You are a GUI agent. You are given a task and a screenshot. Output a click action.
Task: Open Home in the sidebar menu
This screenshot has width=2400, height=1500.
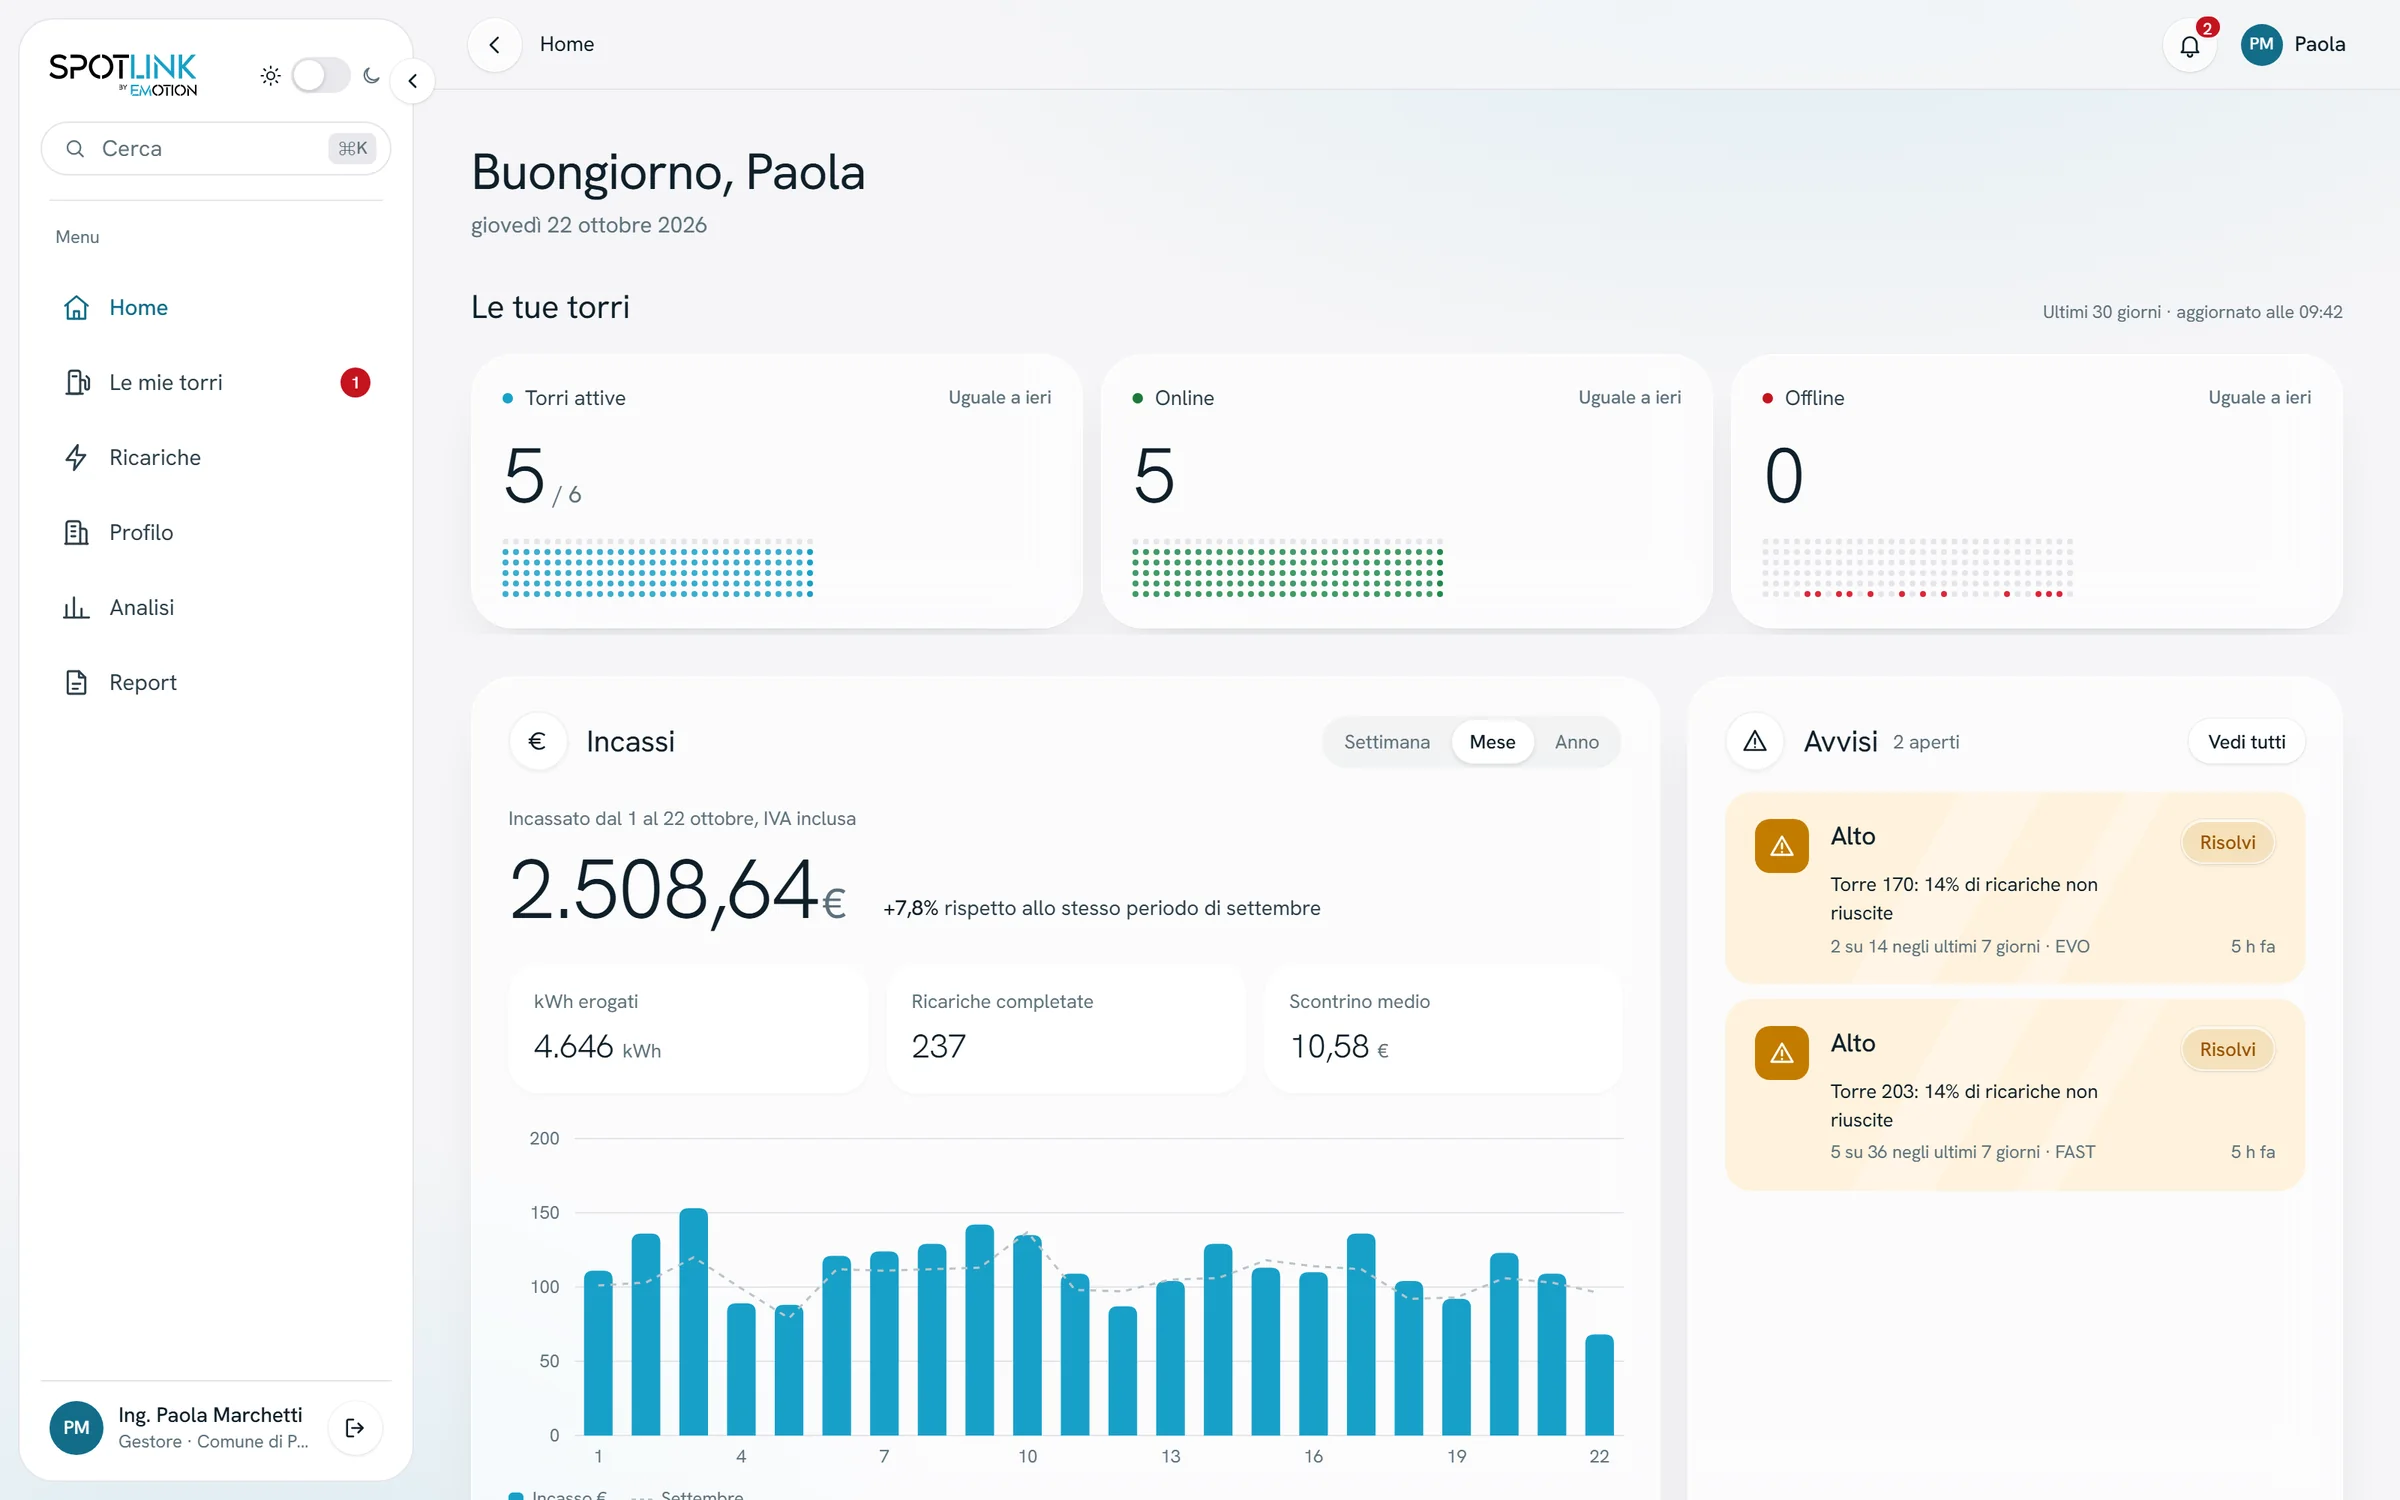pos(216,307)
